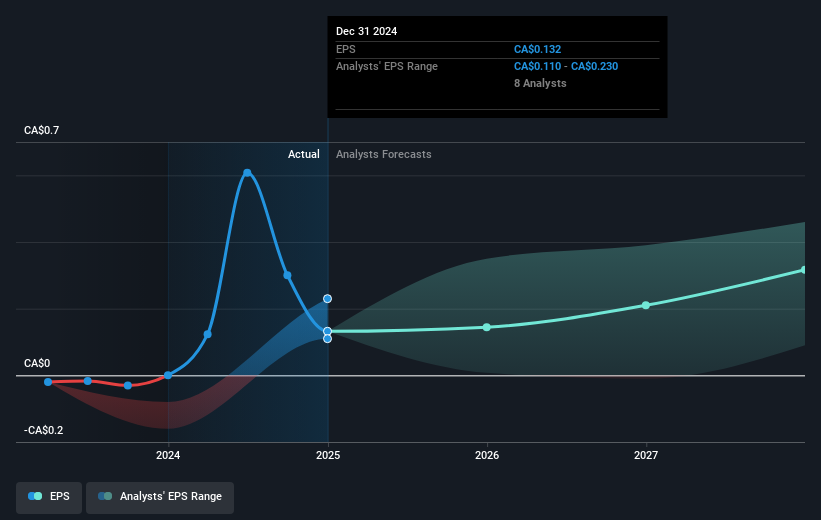Select the peak EPS data point mid-2024
The width and height of the screenshot is (821, 520).
coord(247,173)
